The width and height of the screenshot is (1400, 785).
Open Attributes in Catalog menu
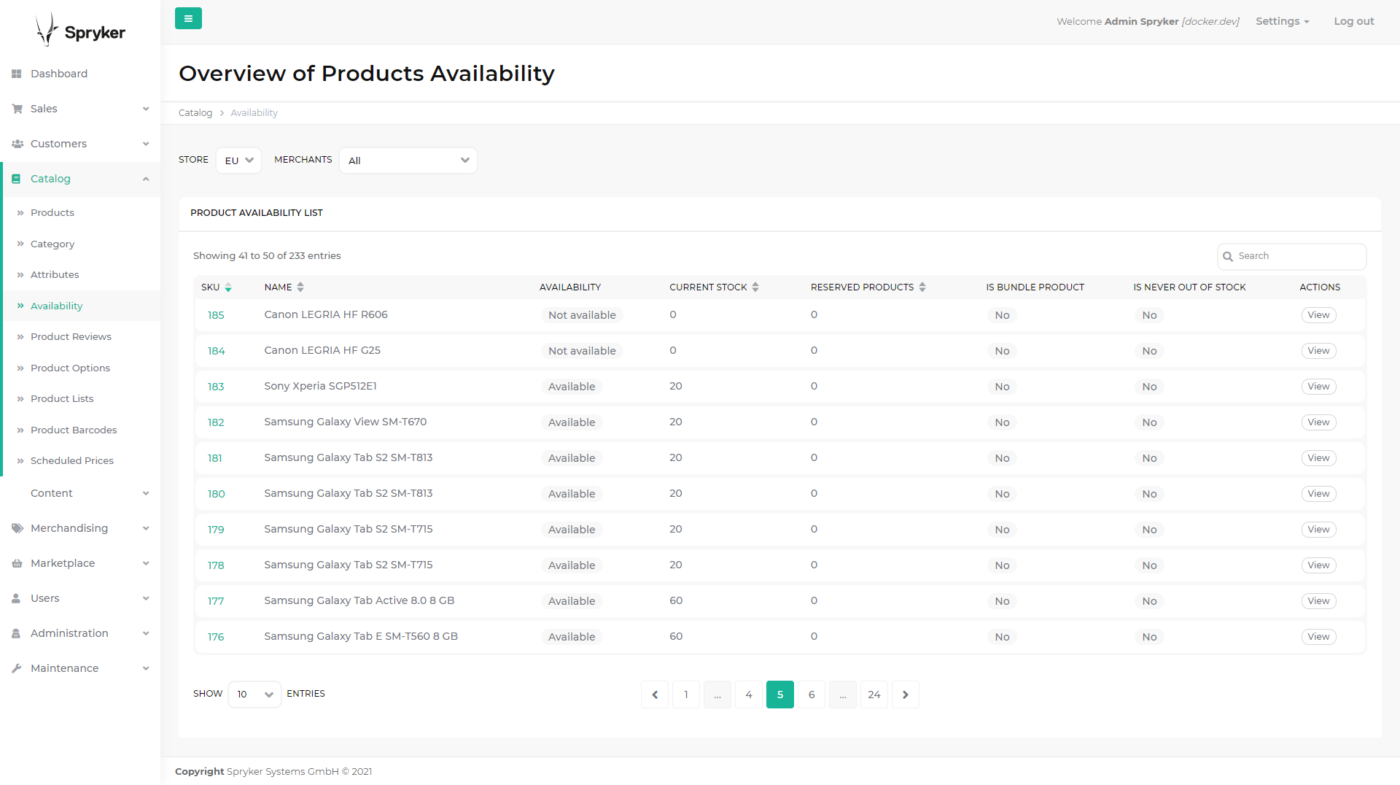(54, 275)
